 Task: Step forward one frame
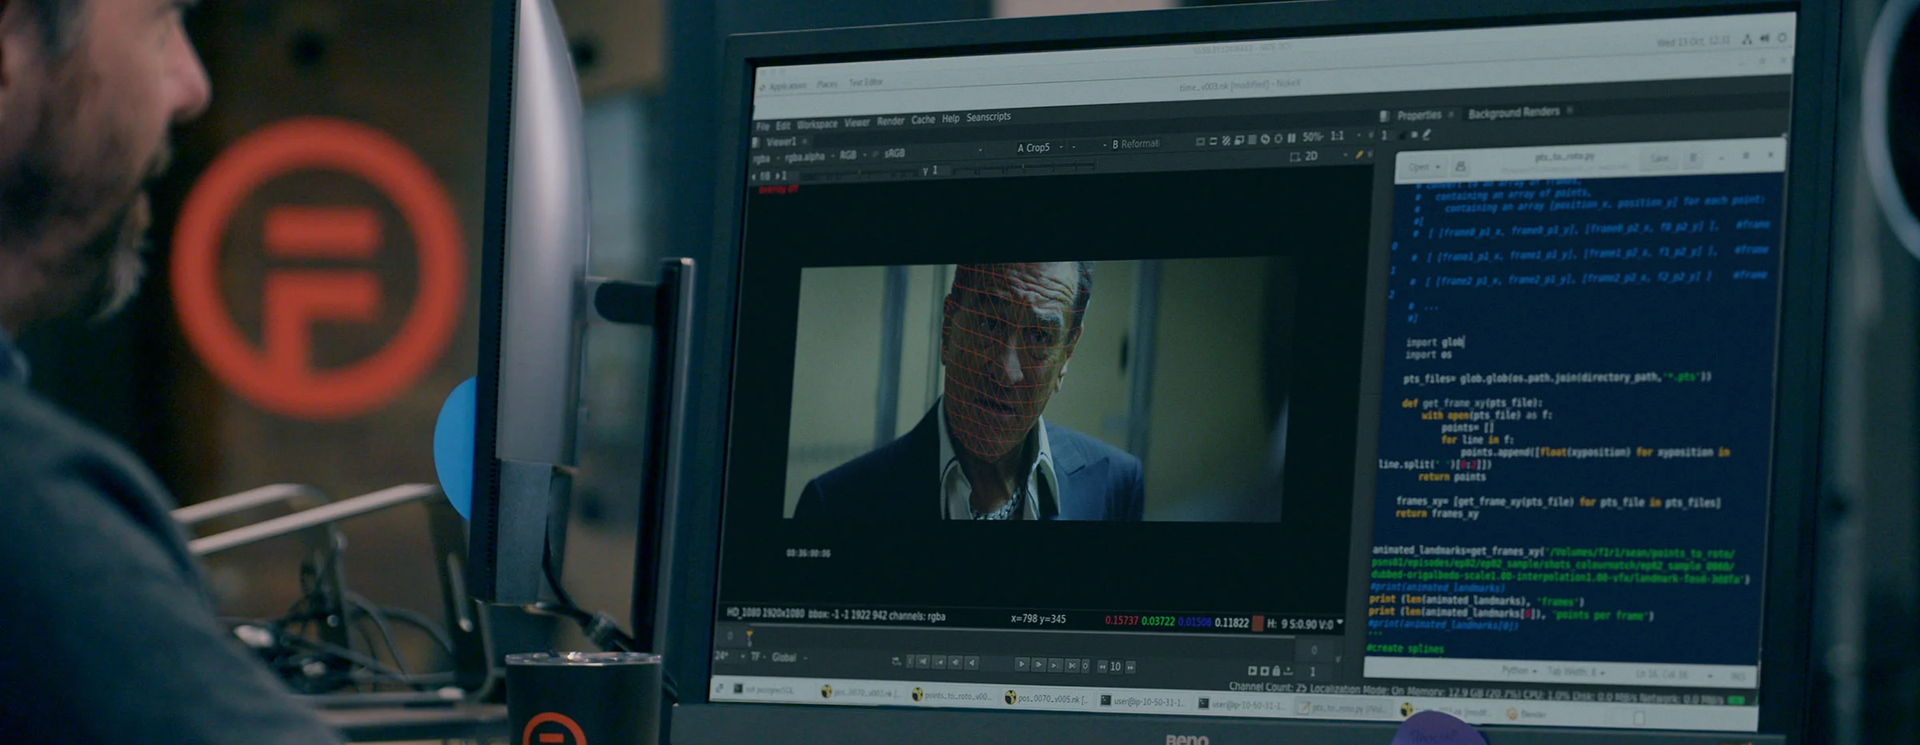point(1039,664)
